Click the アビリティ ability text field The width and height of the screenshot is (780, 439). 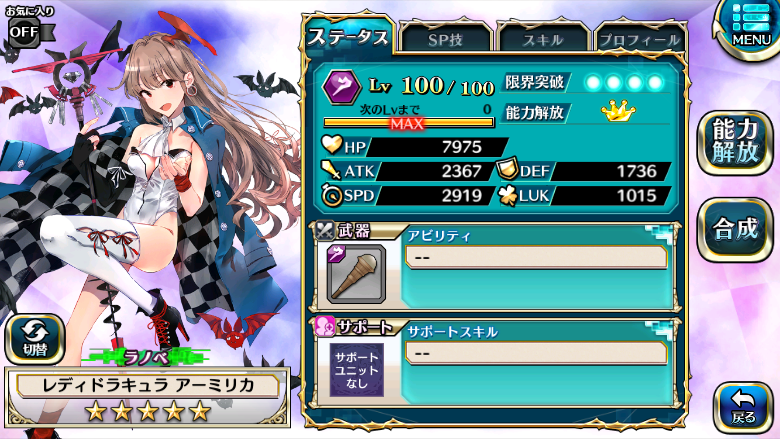click(x=536, y=258)
